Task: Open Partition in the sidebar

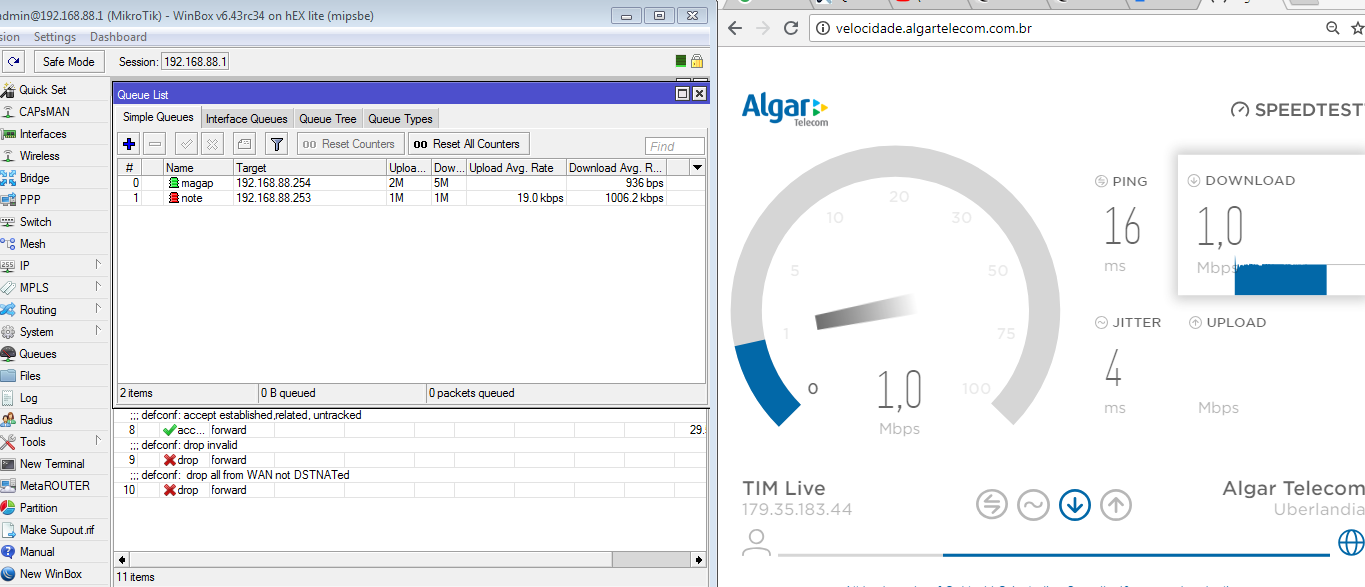Action: click(39, 508)
